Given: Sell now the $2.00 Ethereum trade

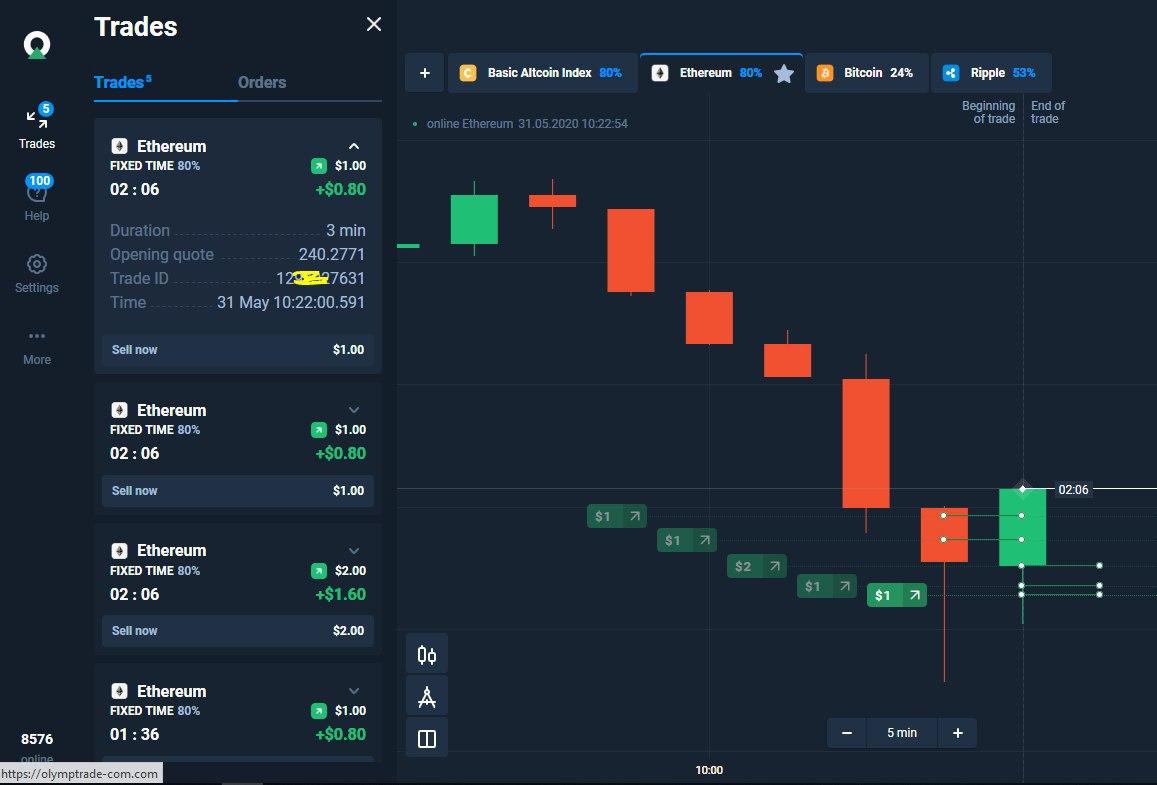Looking at the screenshot, I should (238, 631).
